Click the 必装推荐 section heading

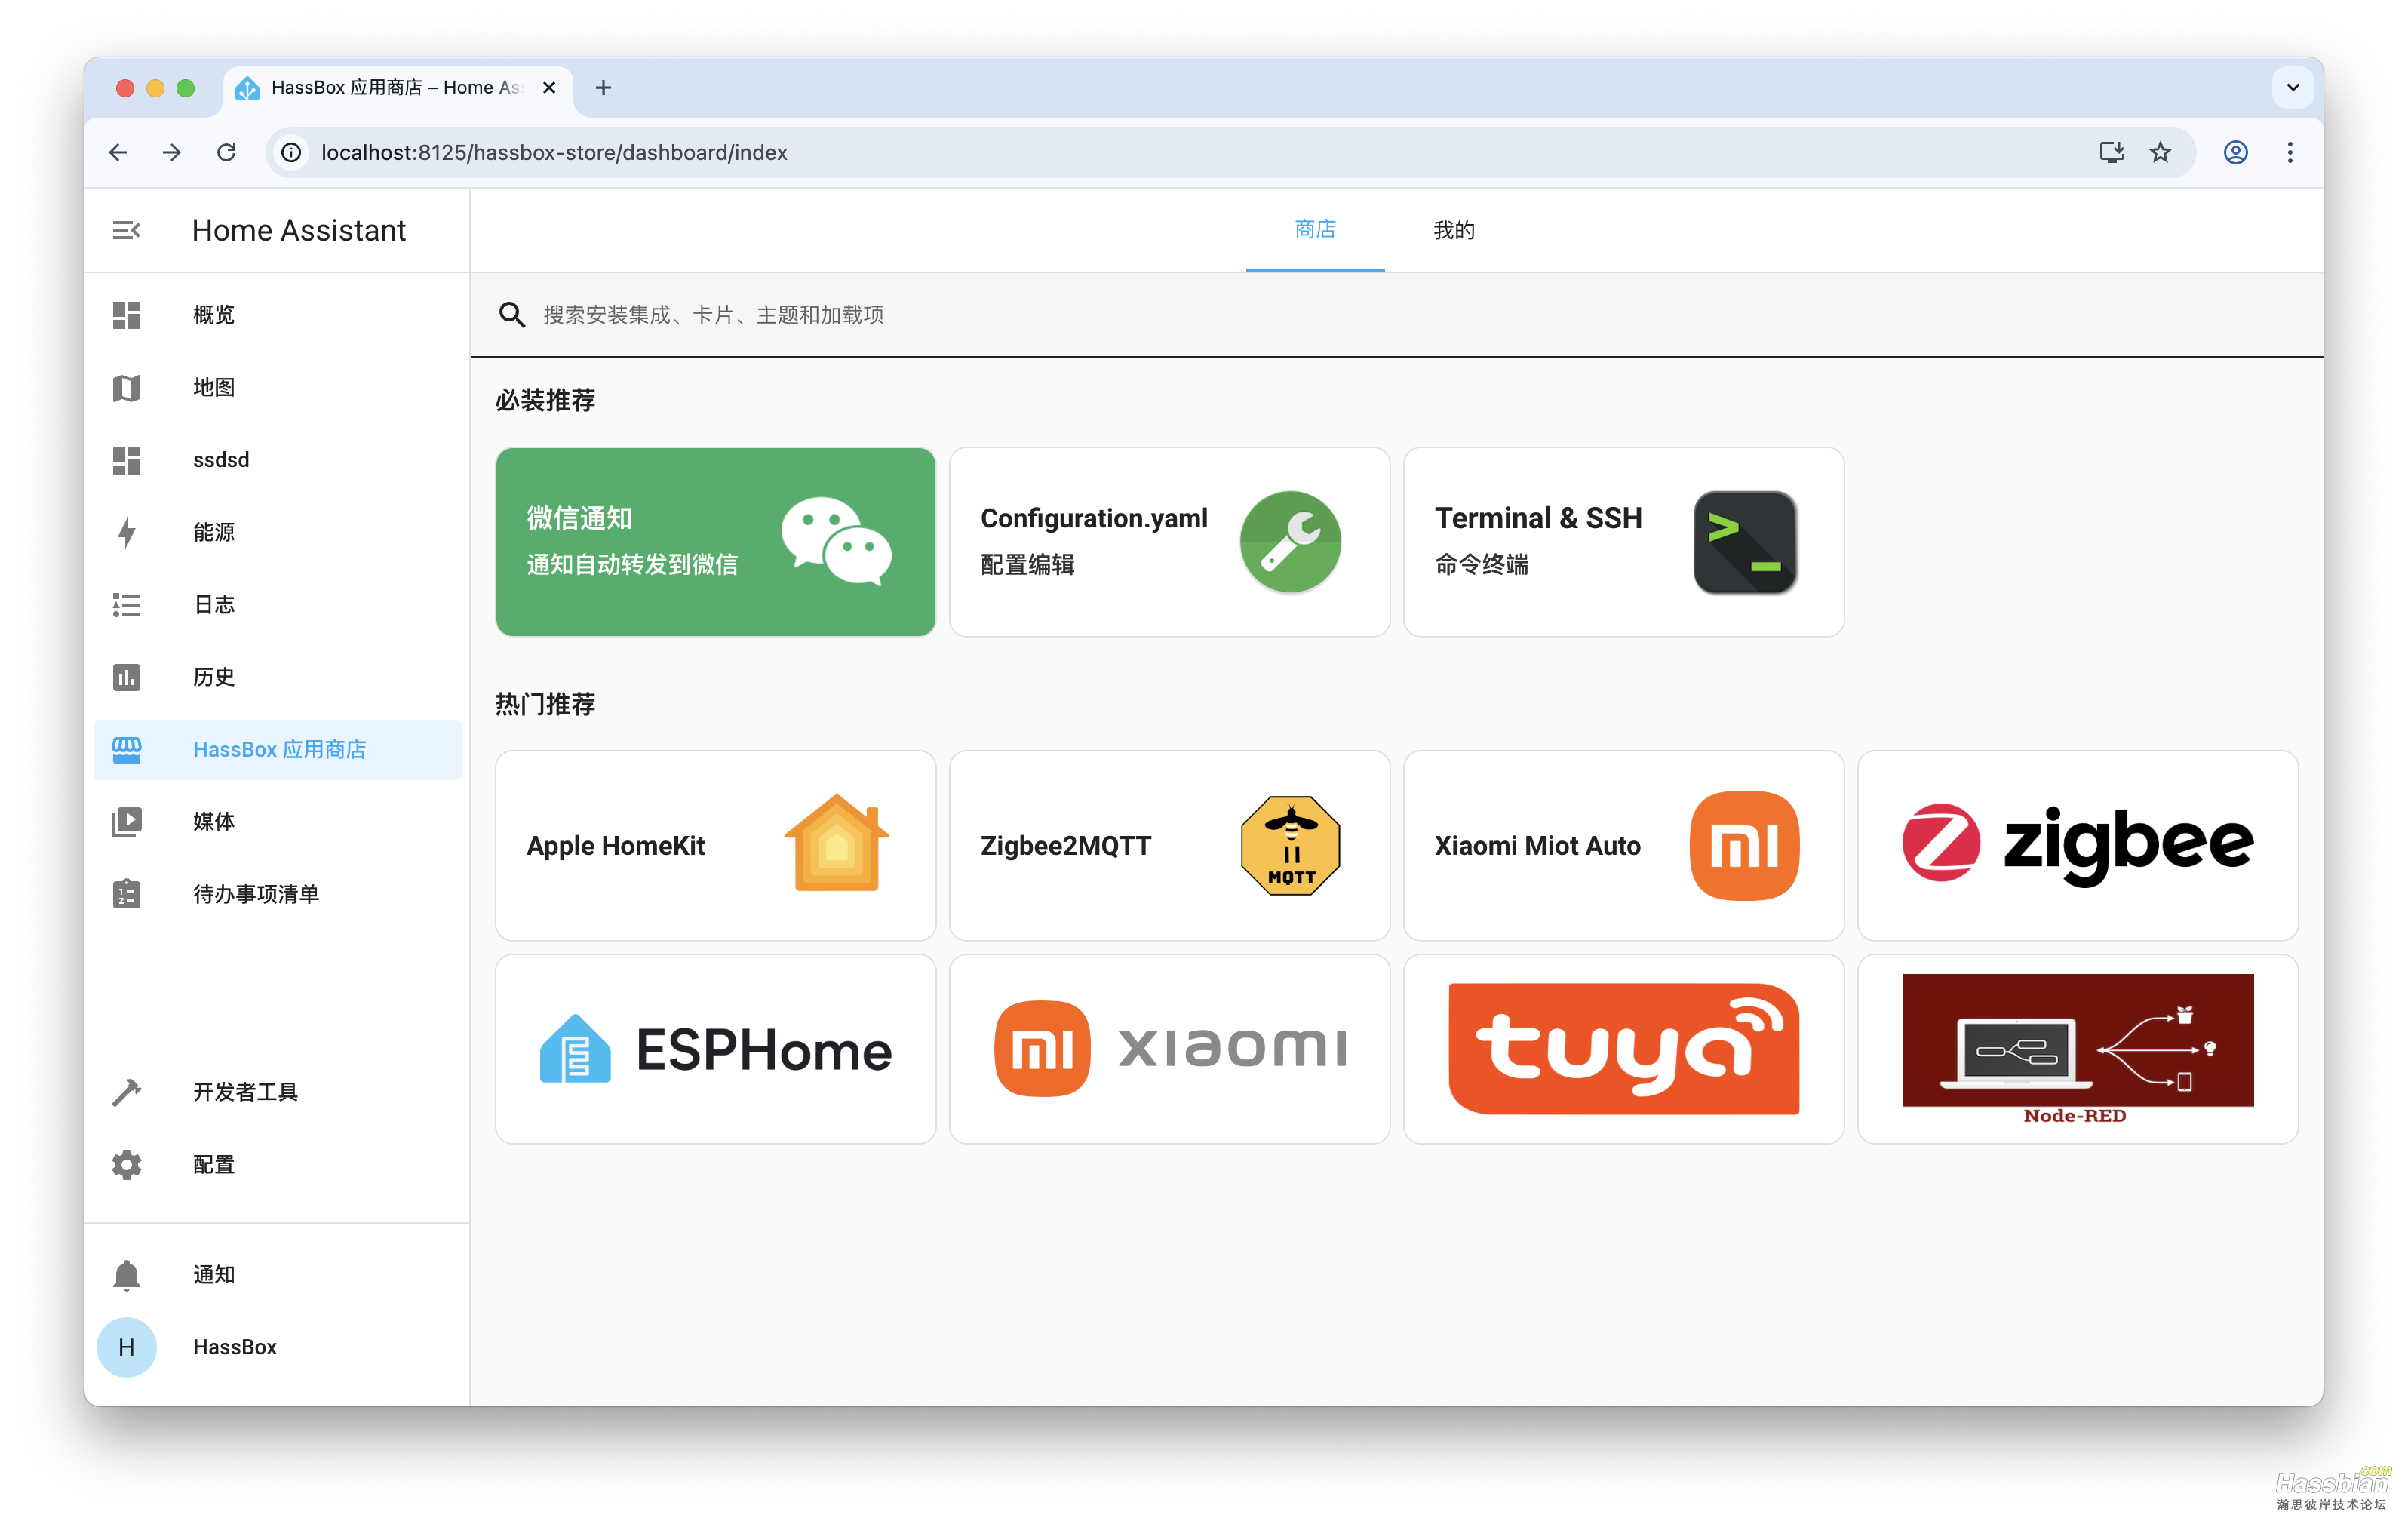pos(545,401)
